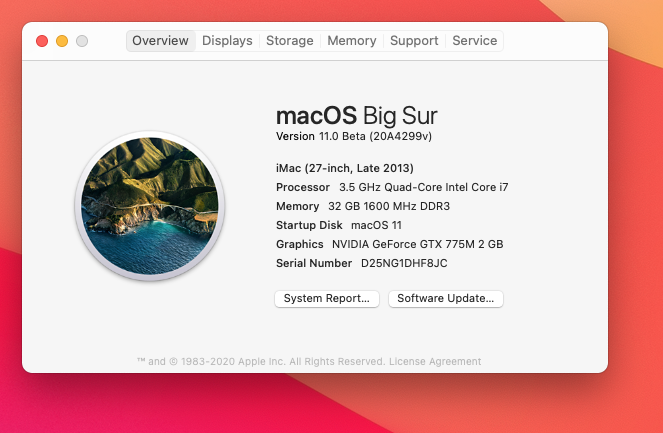Click the iMac (27-inch, Late 2013) model text
This screenshot has height=433, width=663.
point(345,168)
